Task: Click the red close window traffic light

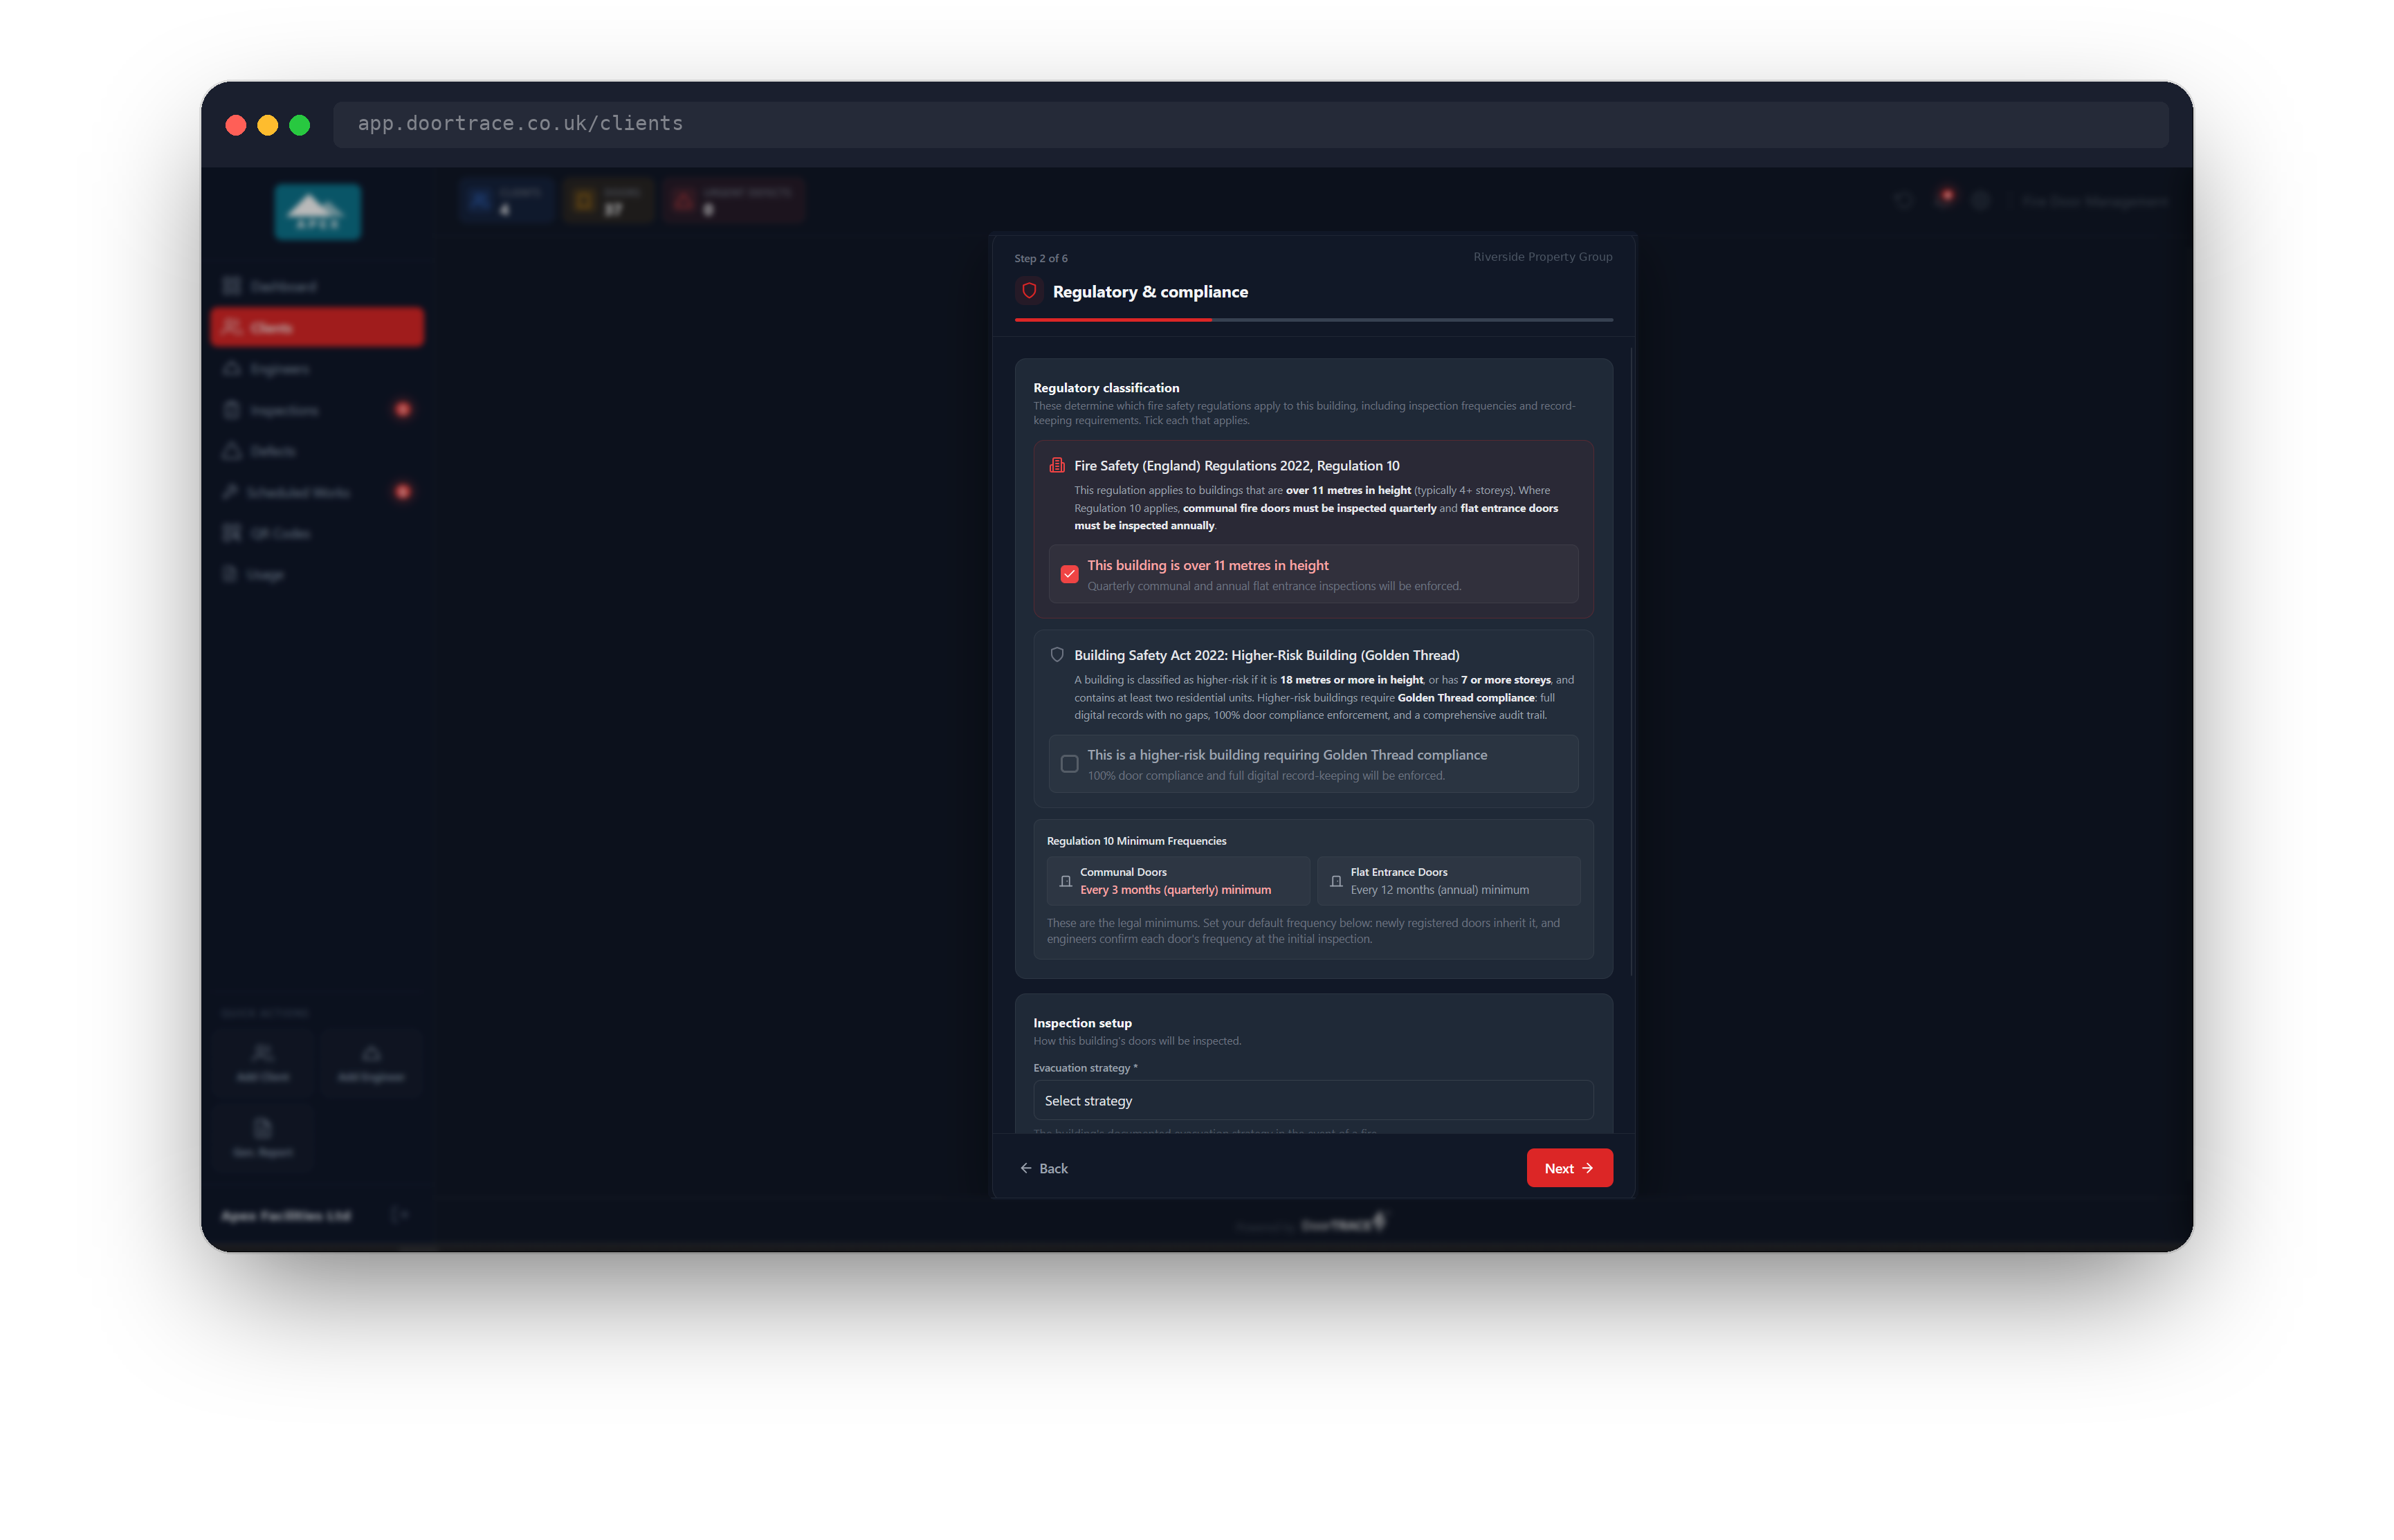Action: pyautogui.click(x=236, y=125)
